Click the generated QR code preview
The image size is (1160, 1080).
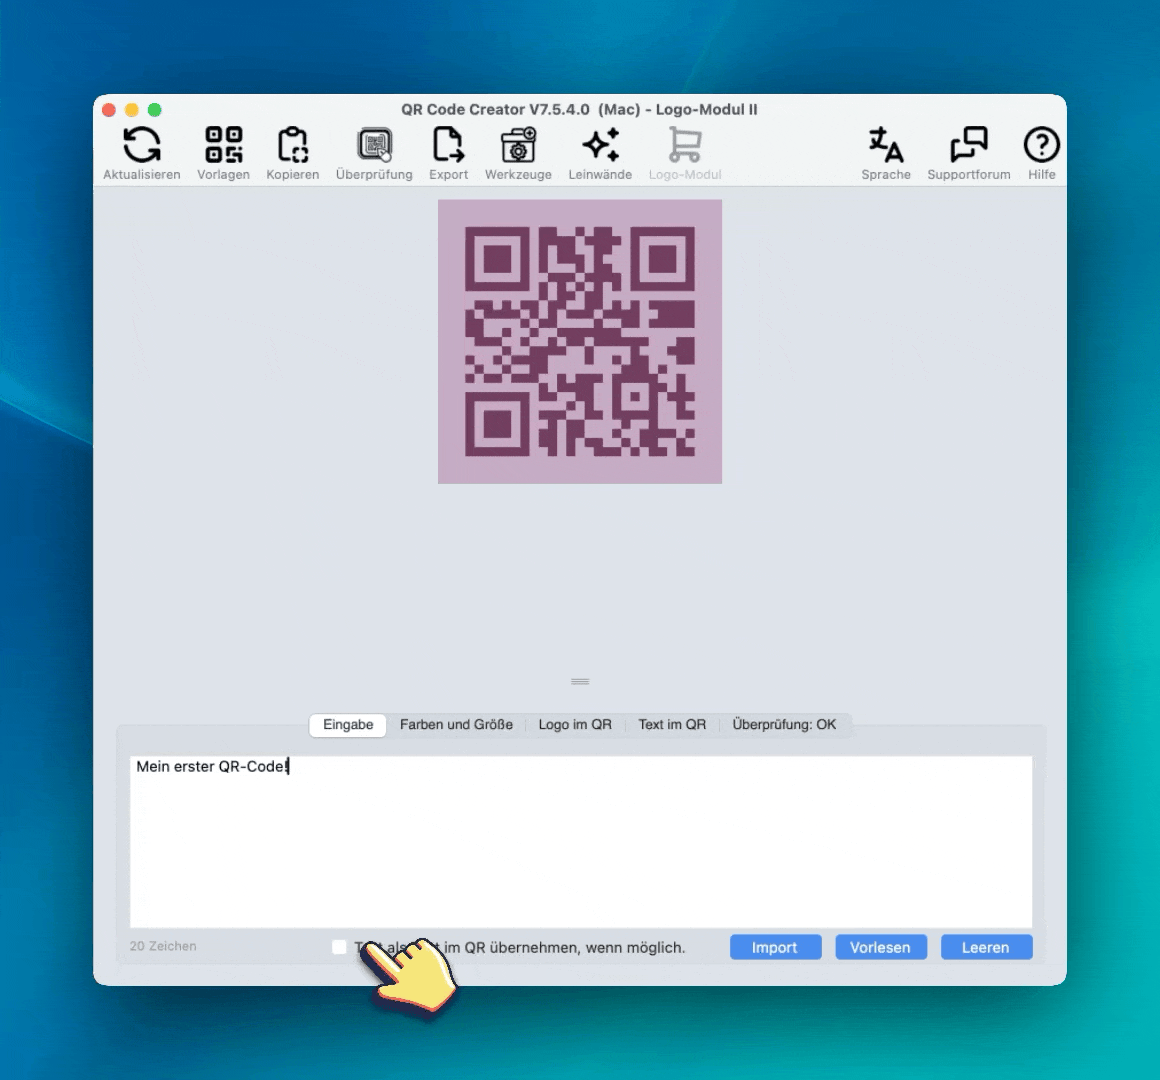pos(580,342)
